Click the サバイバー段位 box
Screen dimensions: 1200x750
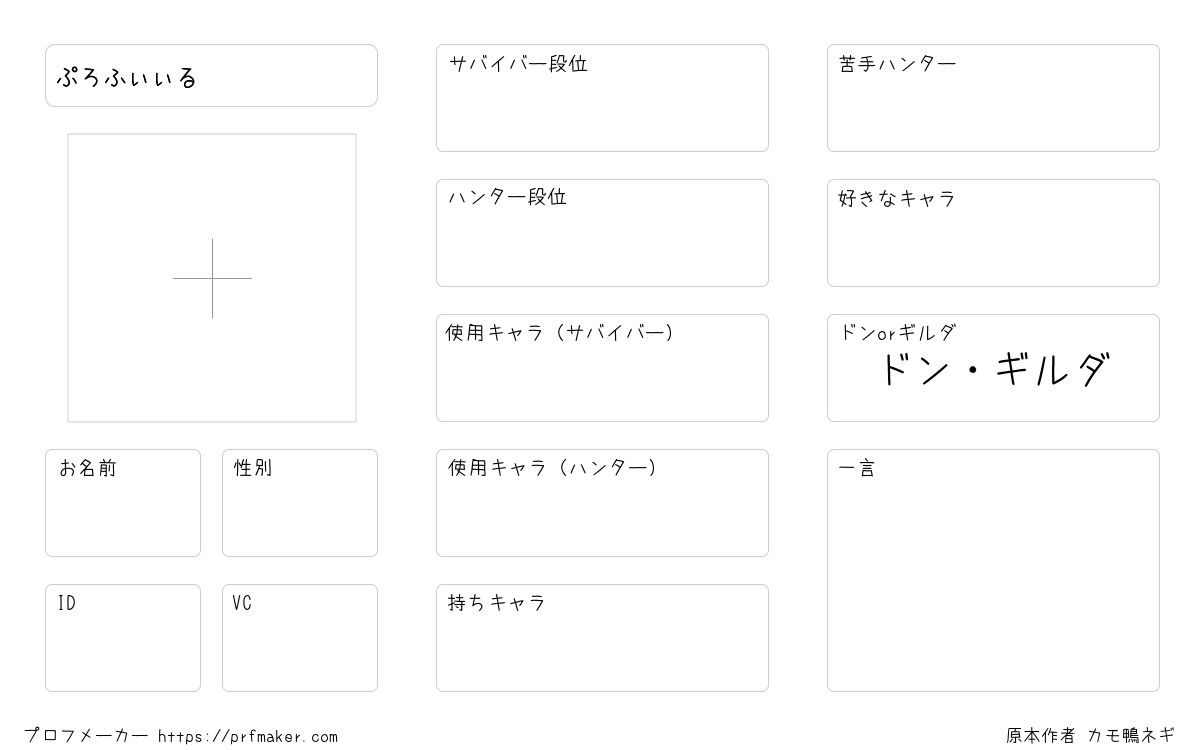(602, 98)
